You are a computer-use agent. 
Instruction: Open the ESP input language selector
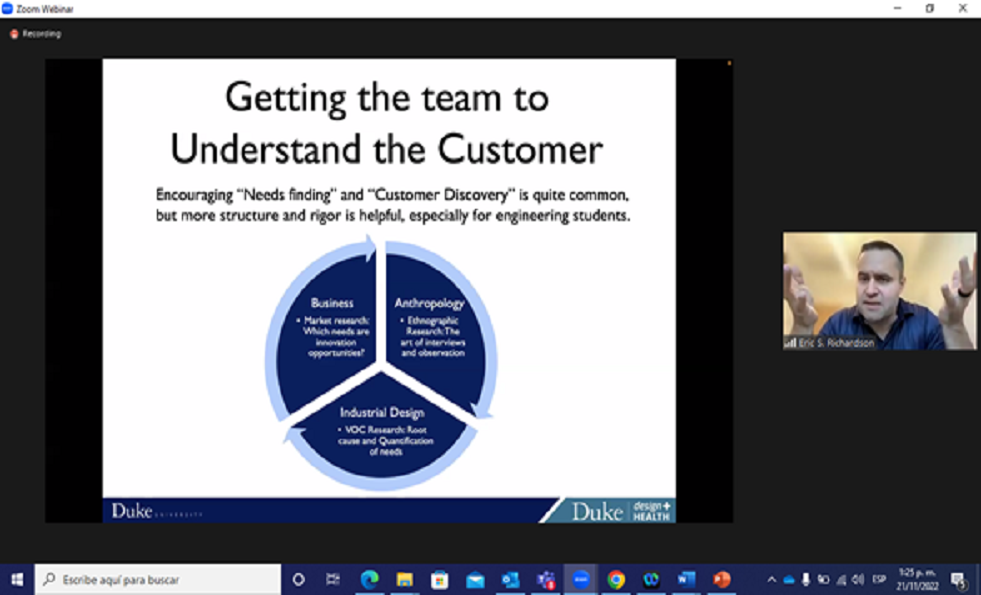point(879,579)
